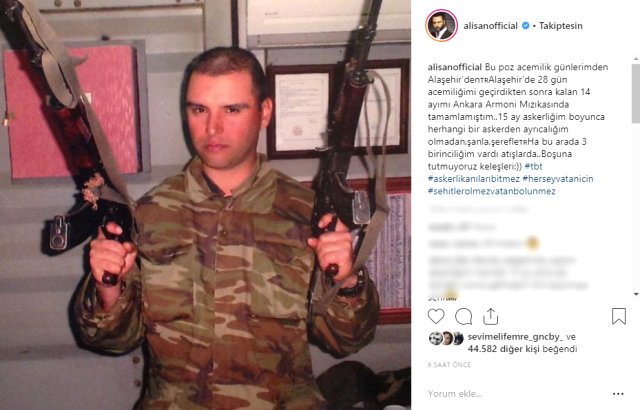
Task: Click the verified badge next to alisanofficial
Action: click(526, 25)
